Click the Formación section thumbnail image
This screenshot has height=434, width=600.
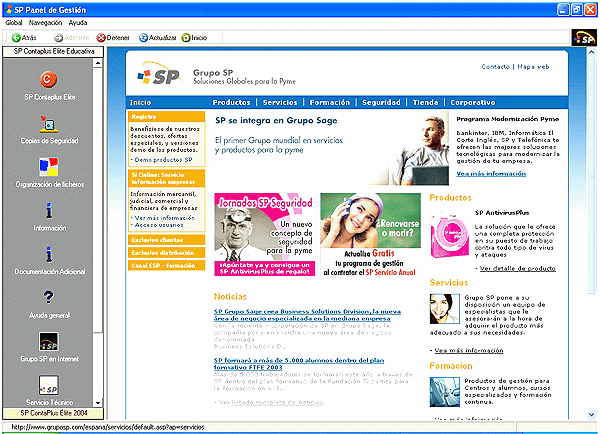pyautogui.click(x=444, y=392)
